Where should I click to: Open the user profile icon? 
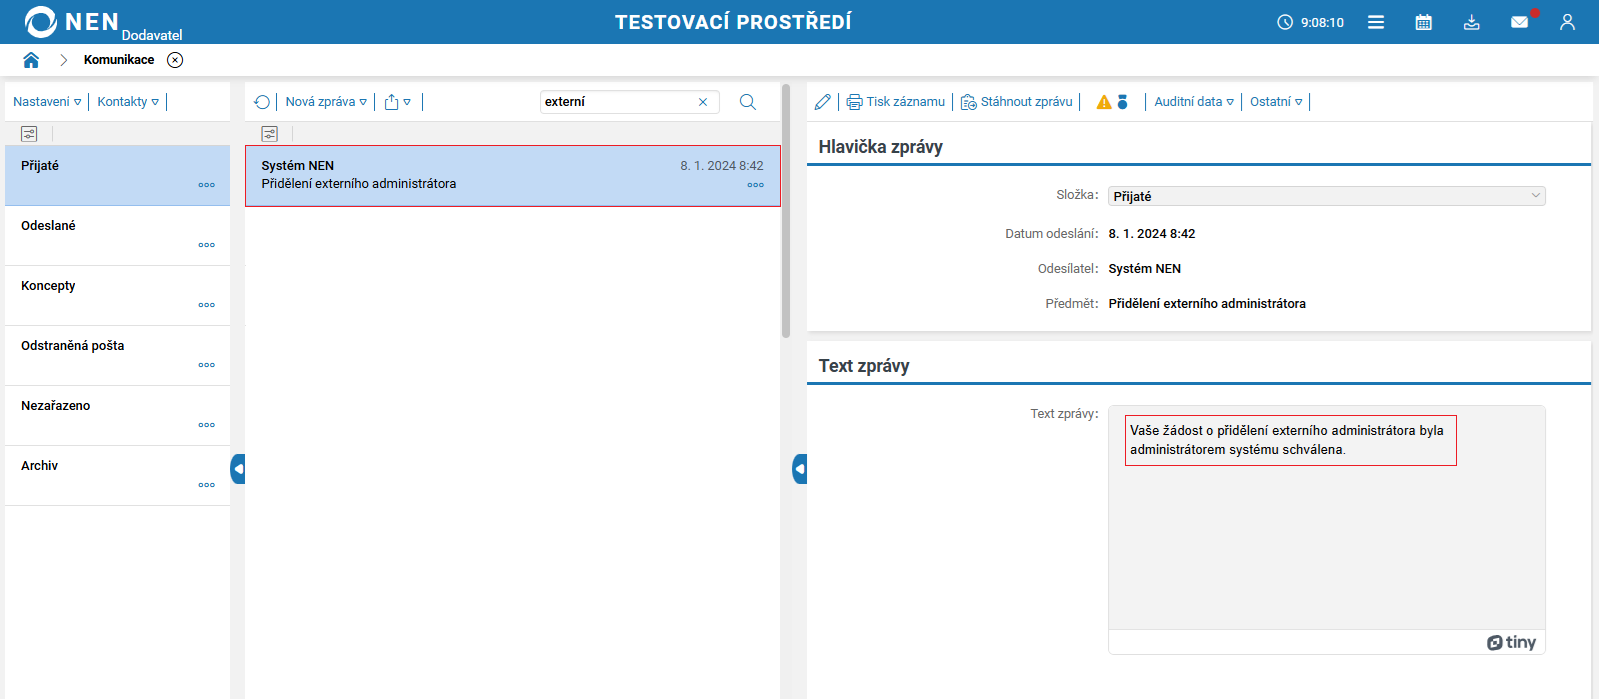(1567, 22)
